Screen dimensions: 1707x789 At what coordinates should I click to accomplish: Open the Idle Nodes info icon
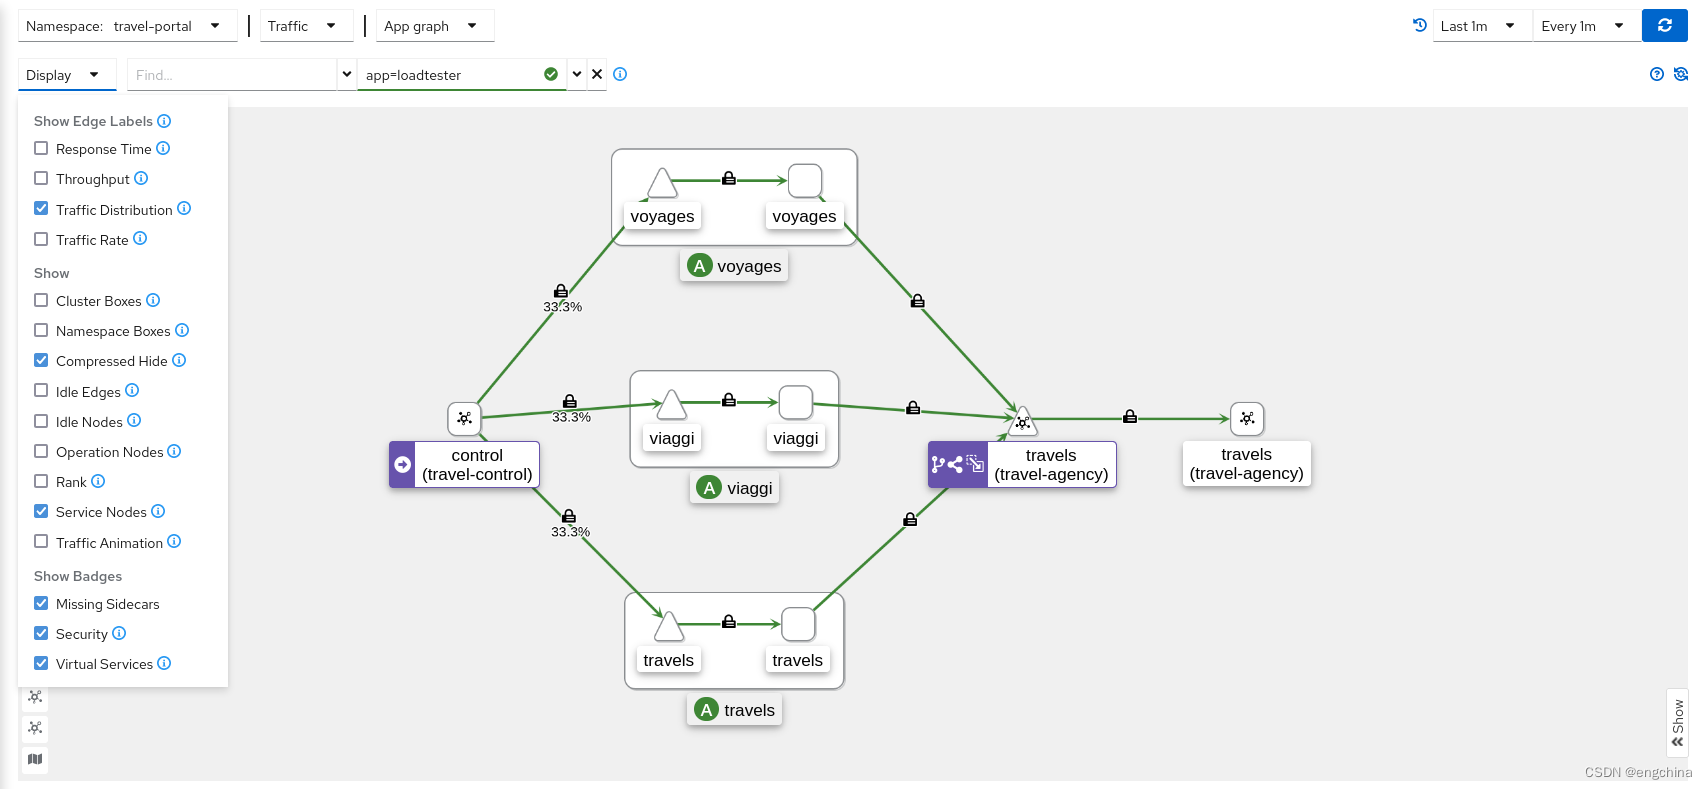click(x=134, y=420)
